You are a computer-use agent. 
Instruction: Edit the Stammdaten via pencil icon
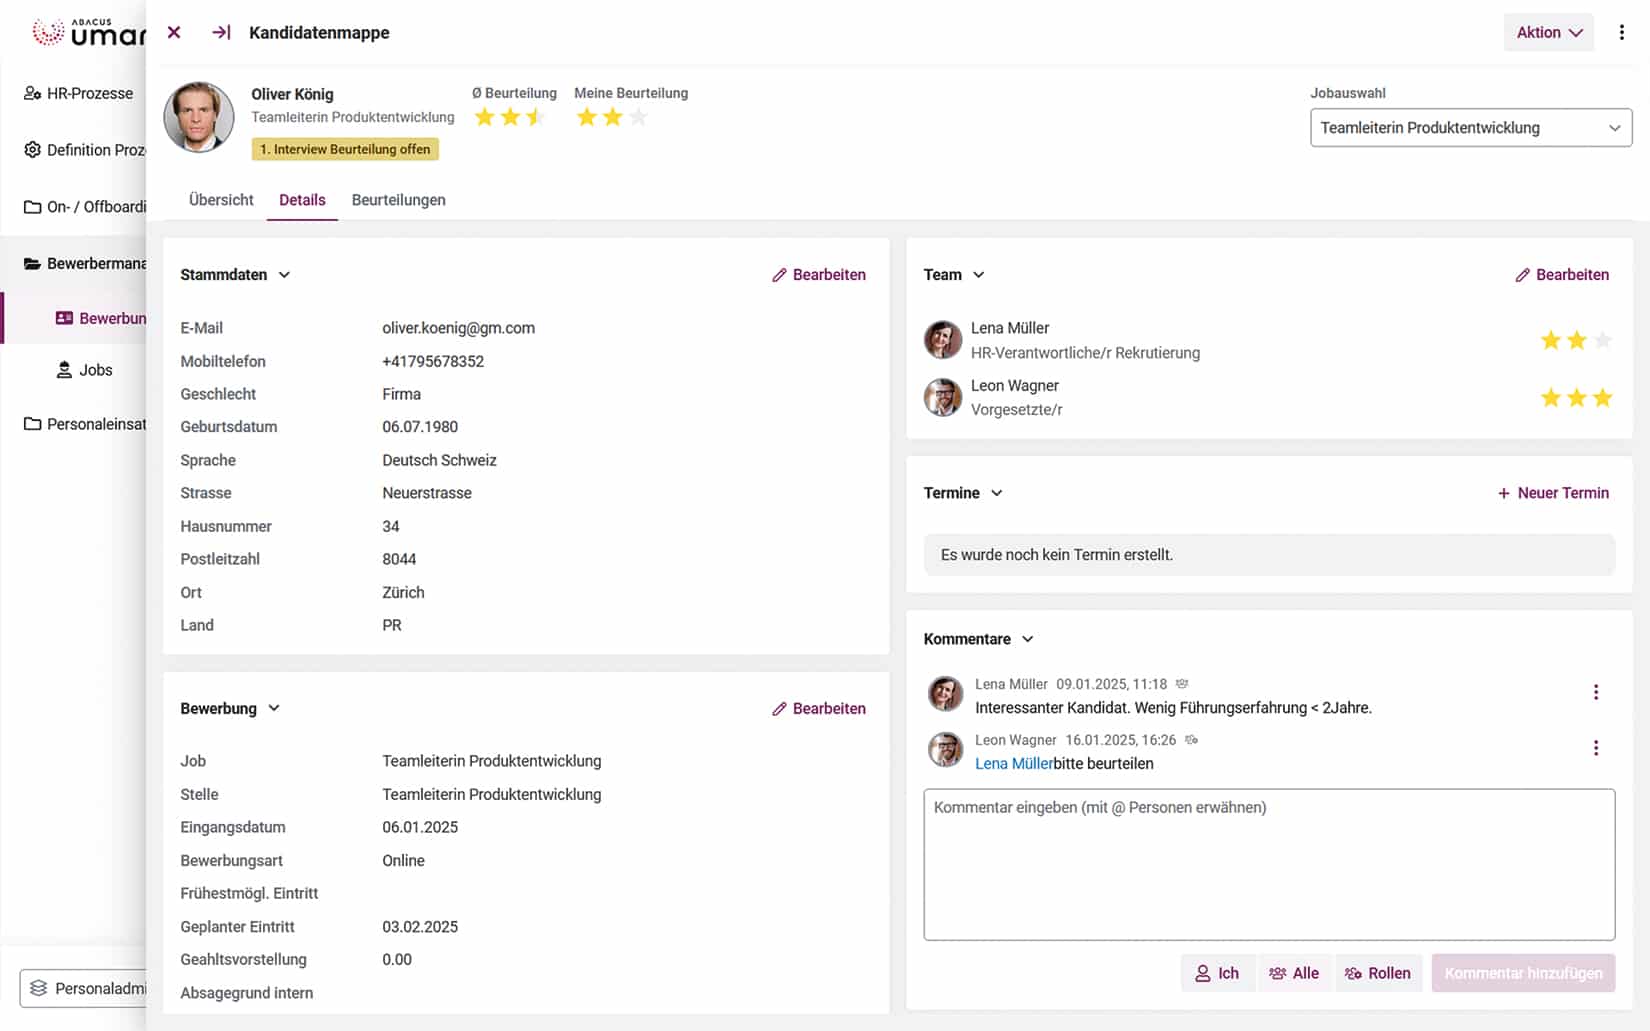(x=778, y=274)
